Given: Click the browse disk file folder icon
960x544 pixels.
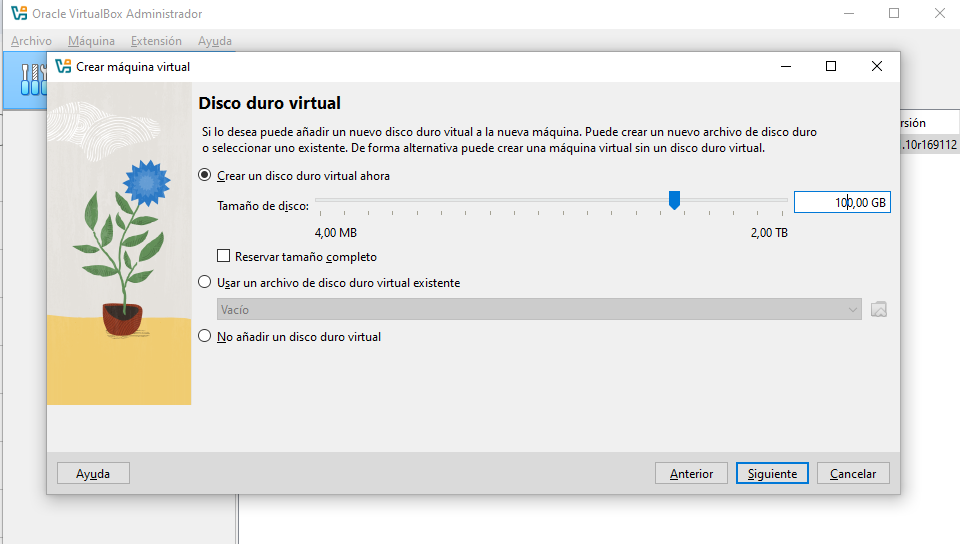Looking at the screenshot, I should (879, 310).
